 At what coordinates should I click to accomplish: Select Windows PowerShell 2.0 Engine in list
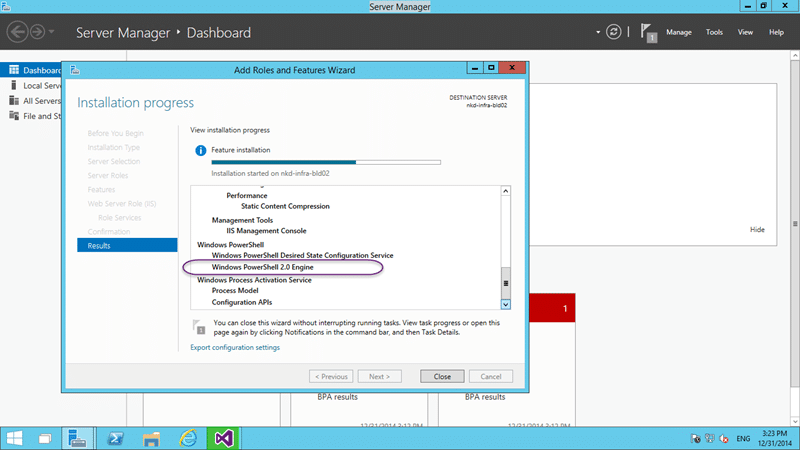point(262,267)
